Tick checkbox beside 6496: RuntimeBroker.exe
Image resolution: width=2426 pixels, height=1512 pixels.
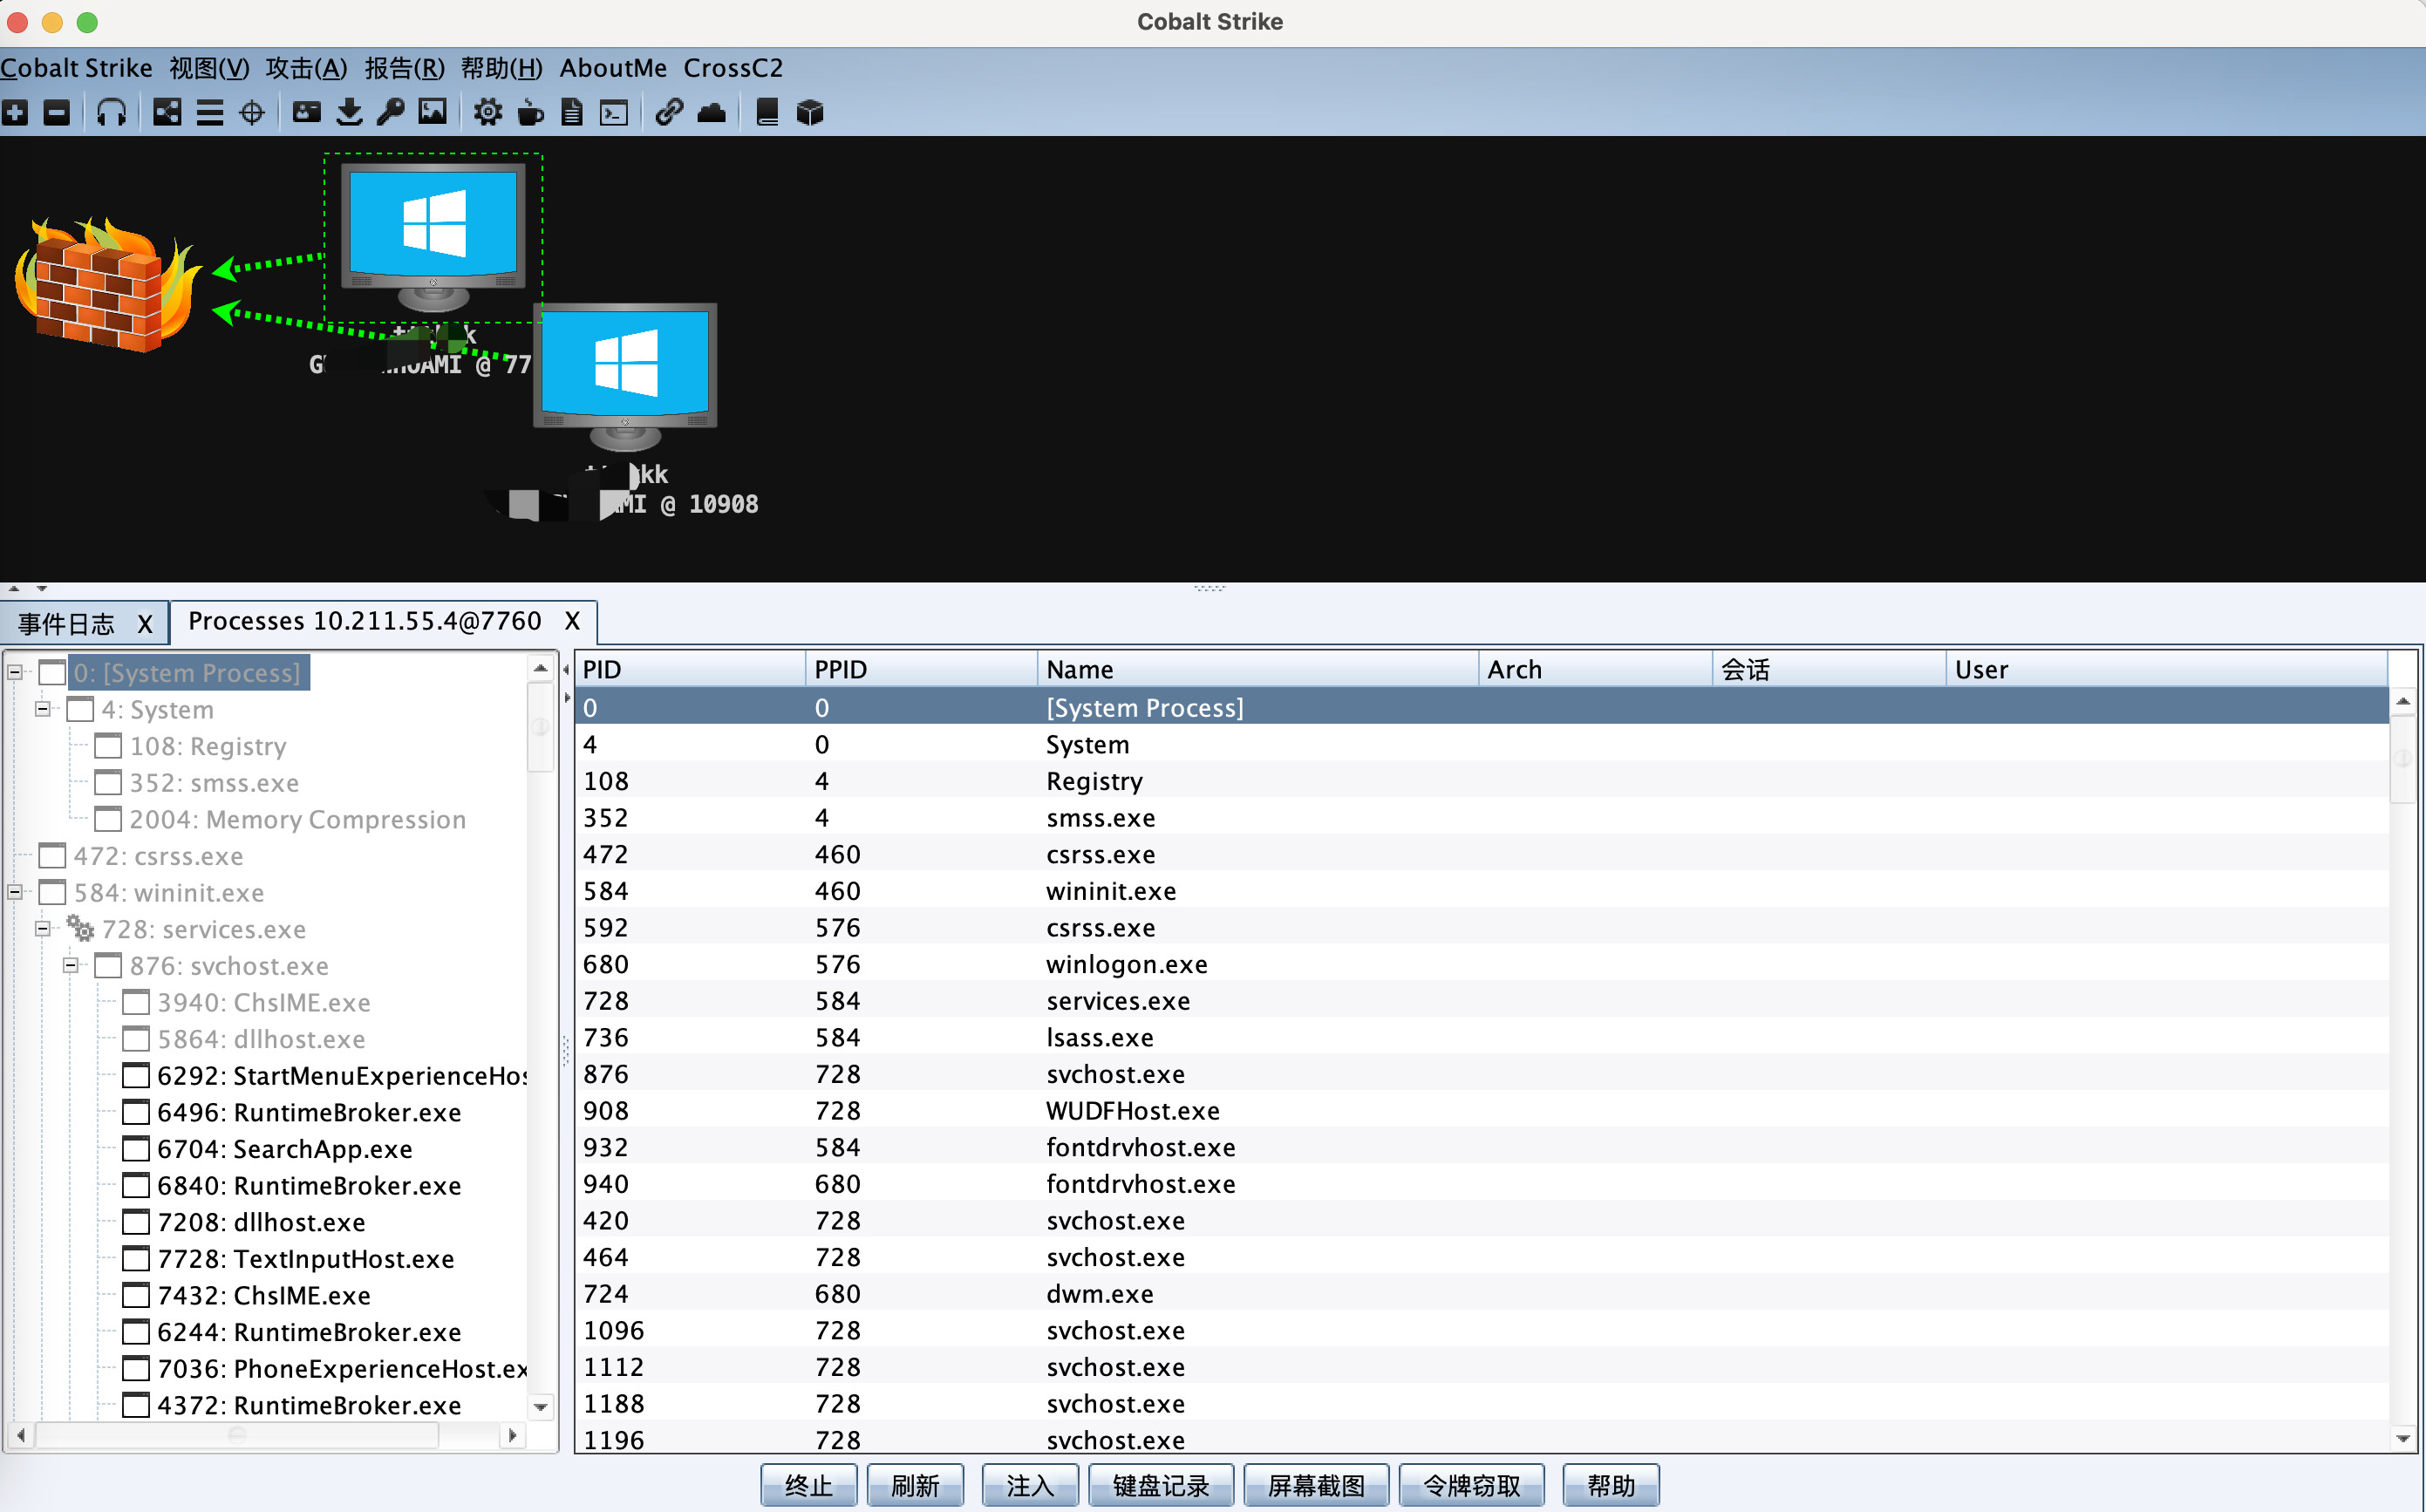click(x=136, y=1112)
